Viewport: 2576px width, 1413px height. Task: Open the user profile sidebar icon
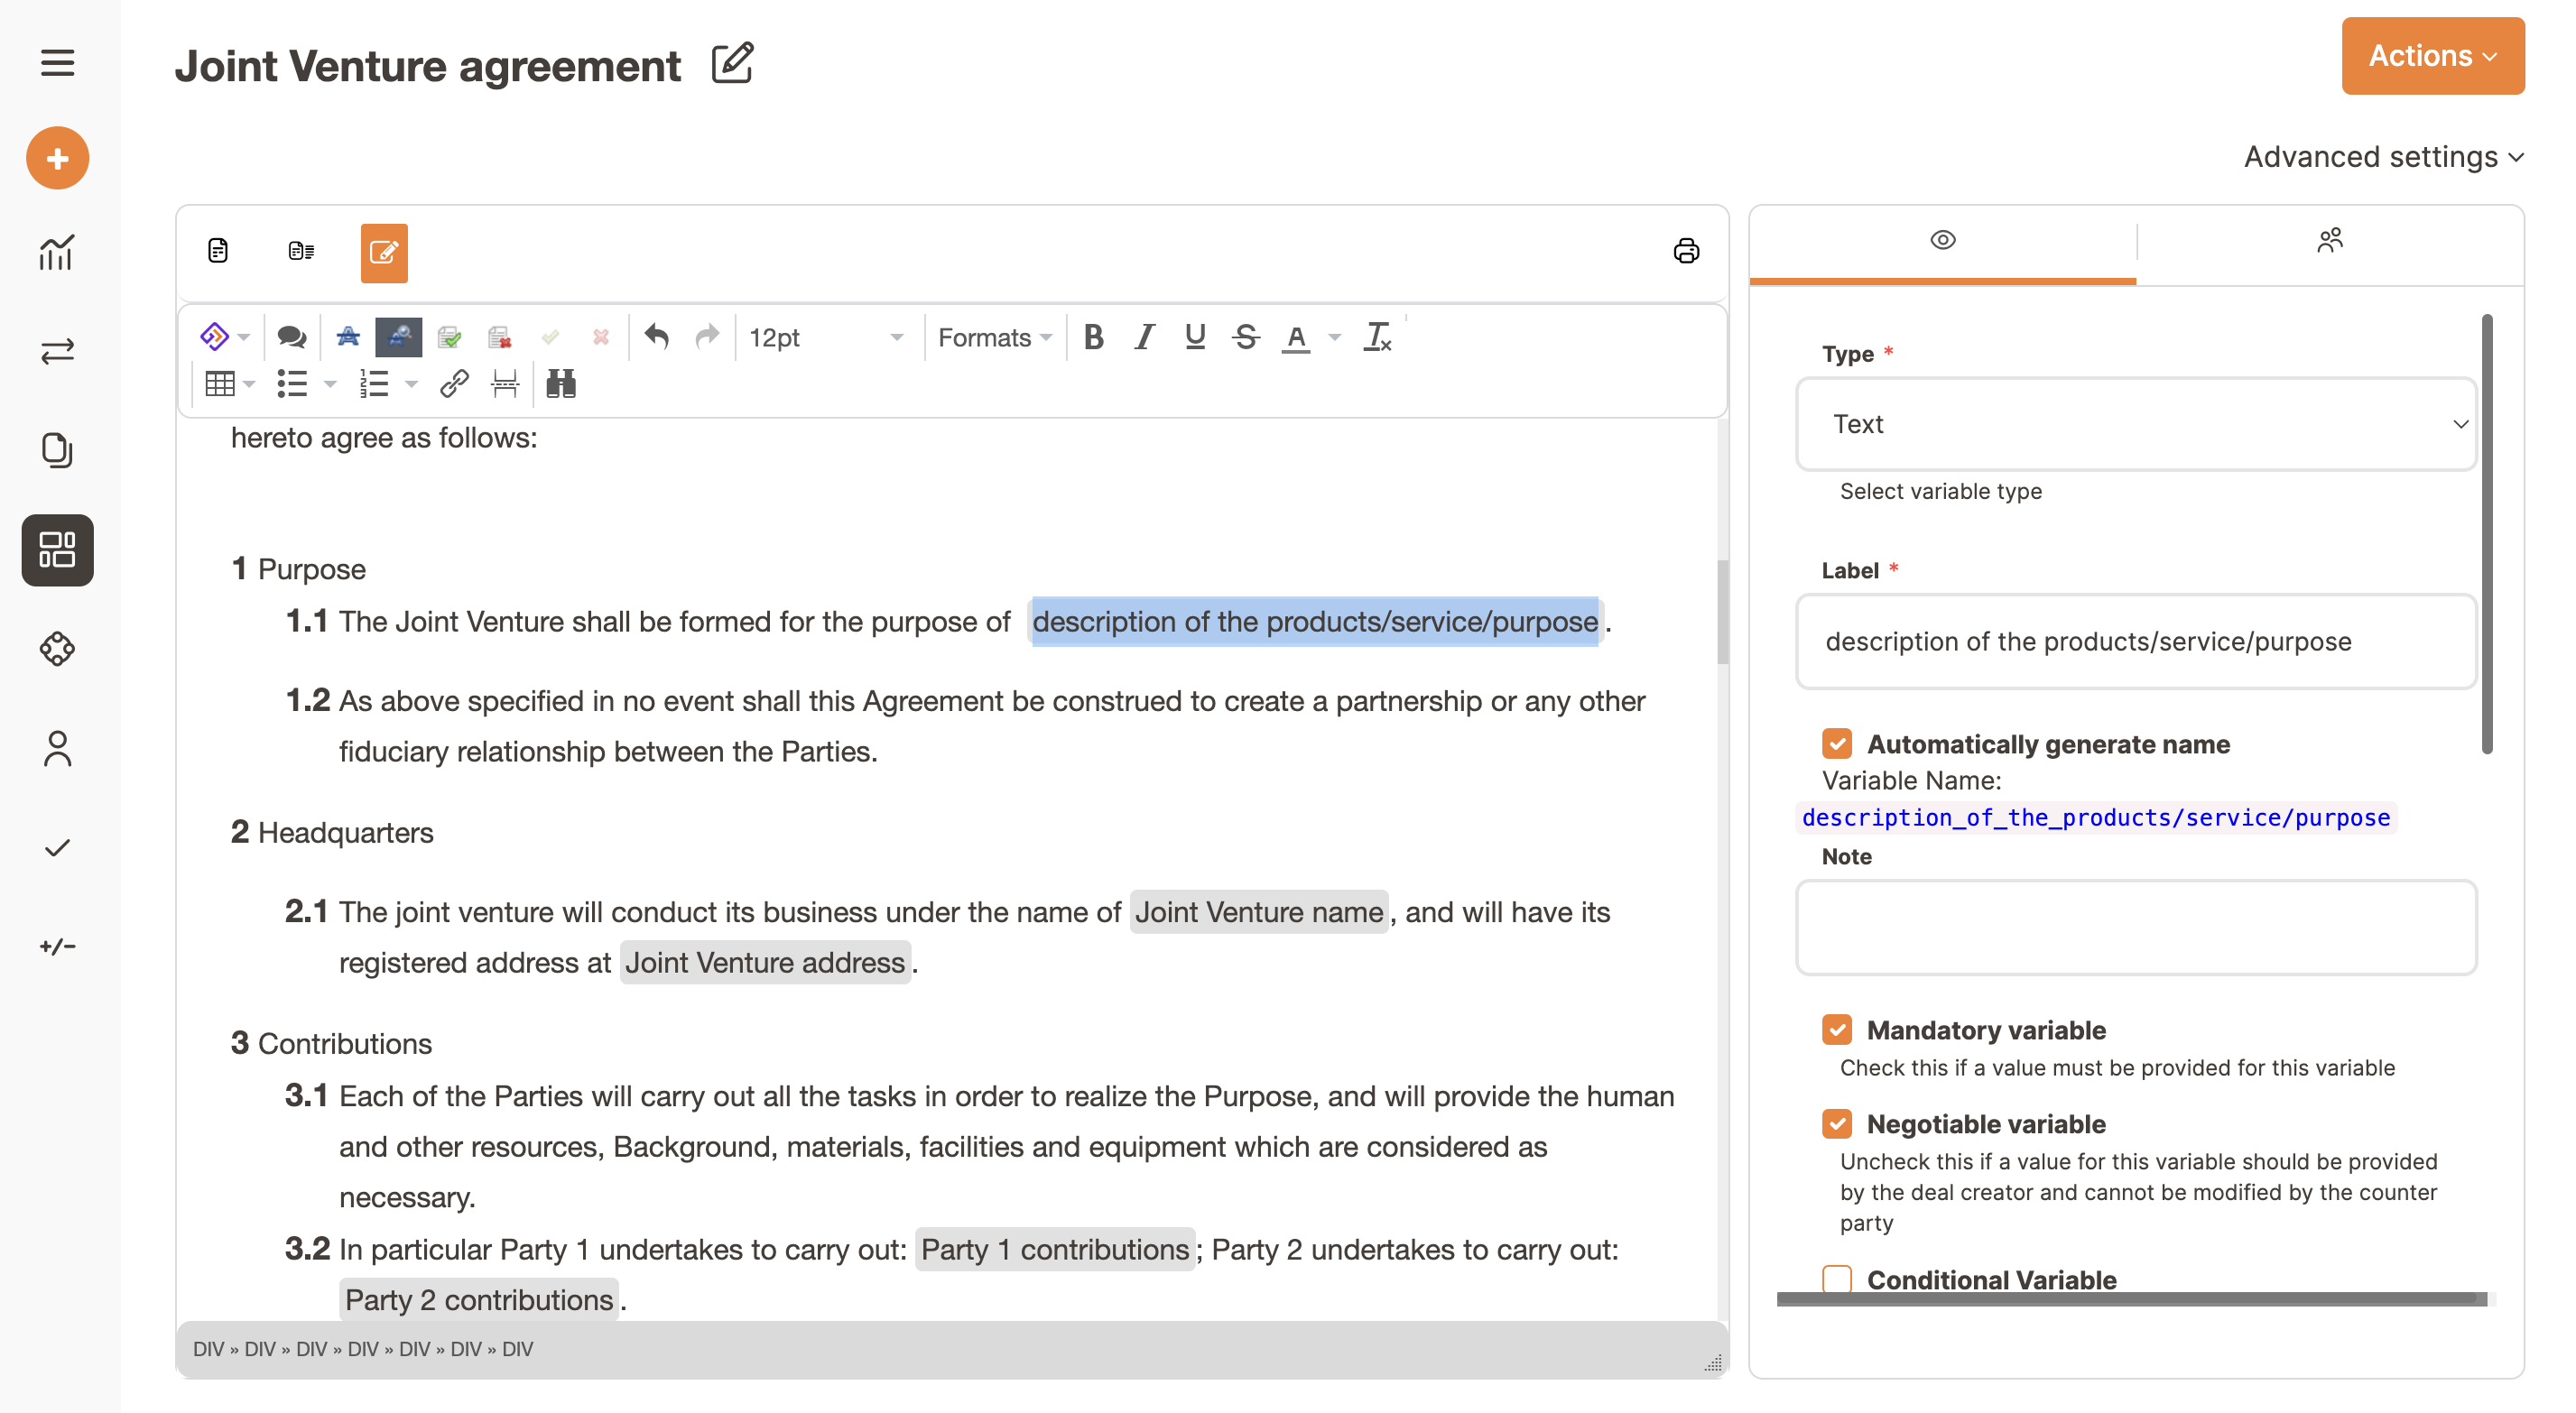[x=57, y=748]
